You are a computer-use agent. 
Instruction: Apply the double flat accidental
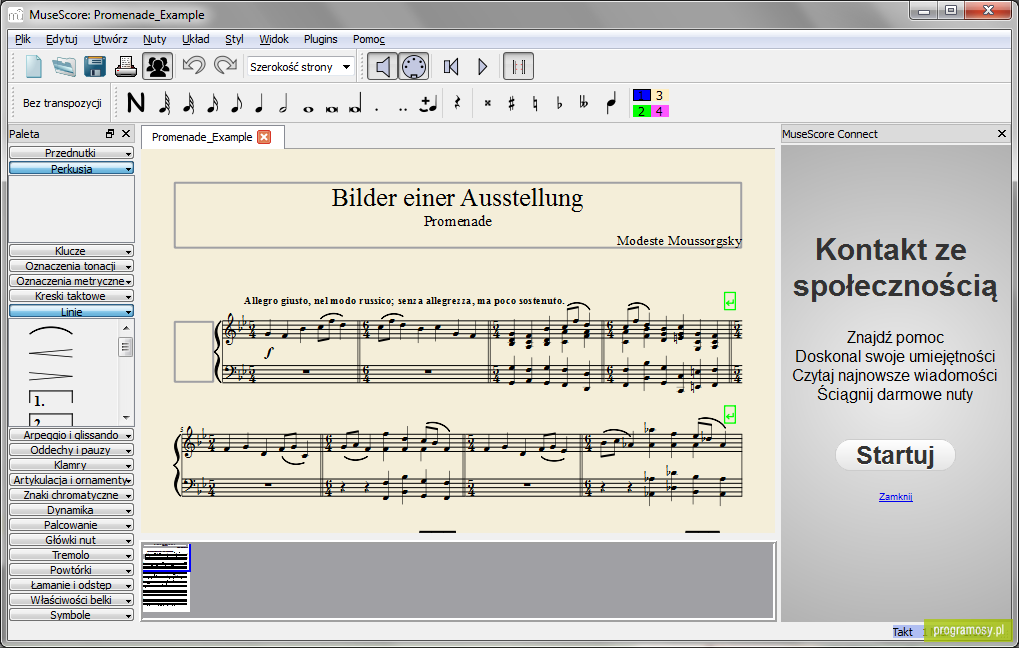point(583,103)
